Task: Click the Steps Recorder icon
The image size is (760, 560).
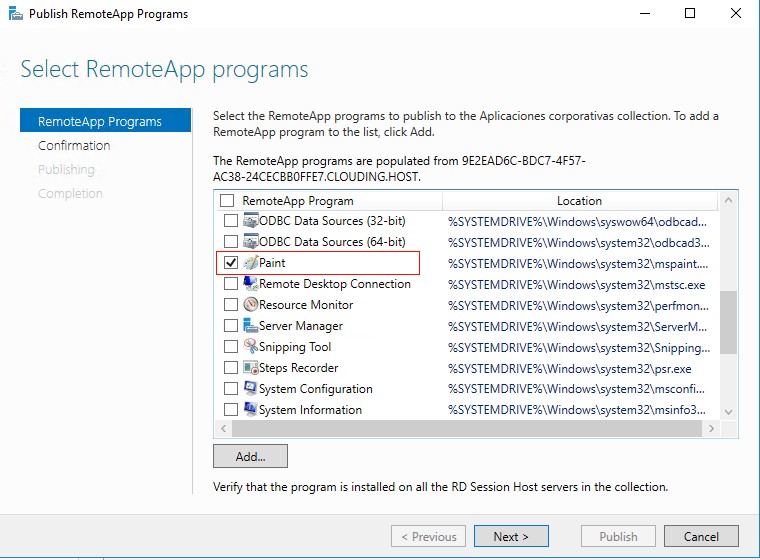Action: pyautogui.click(x=251, y=368)
